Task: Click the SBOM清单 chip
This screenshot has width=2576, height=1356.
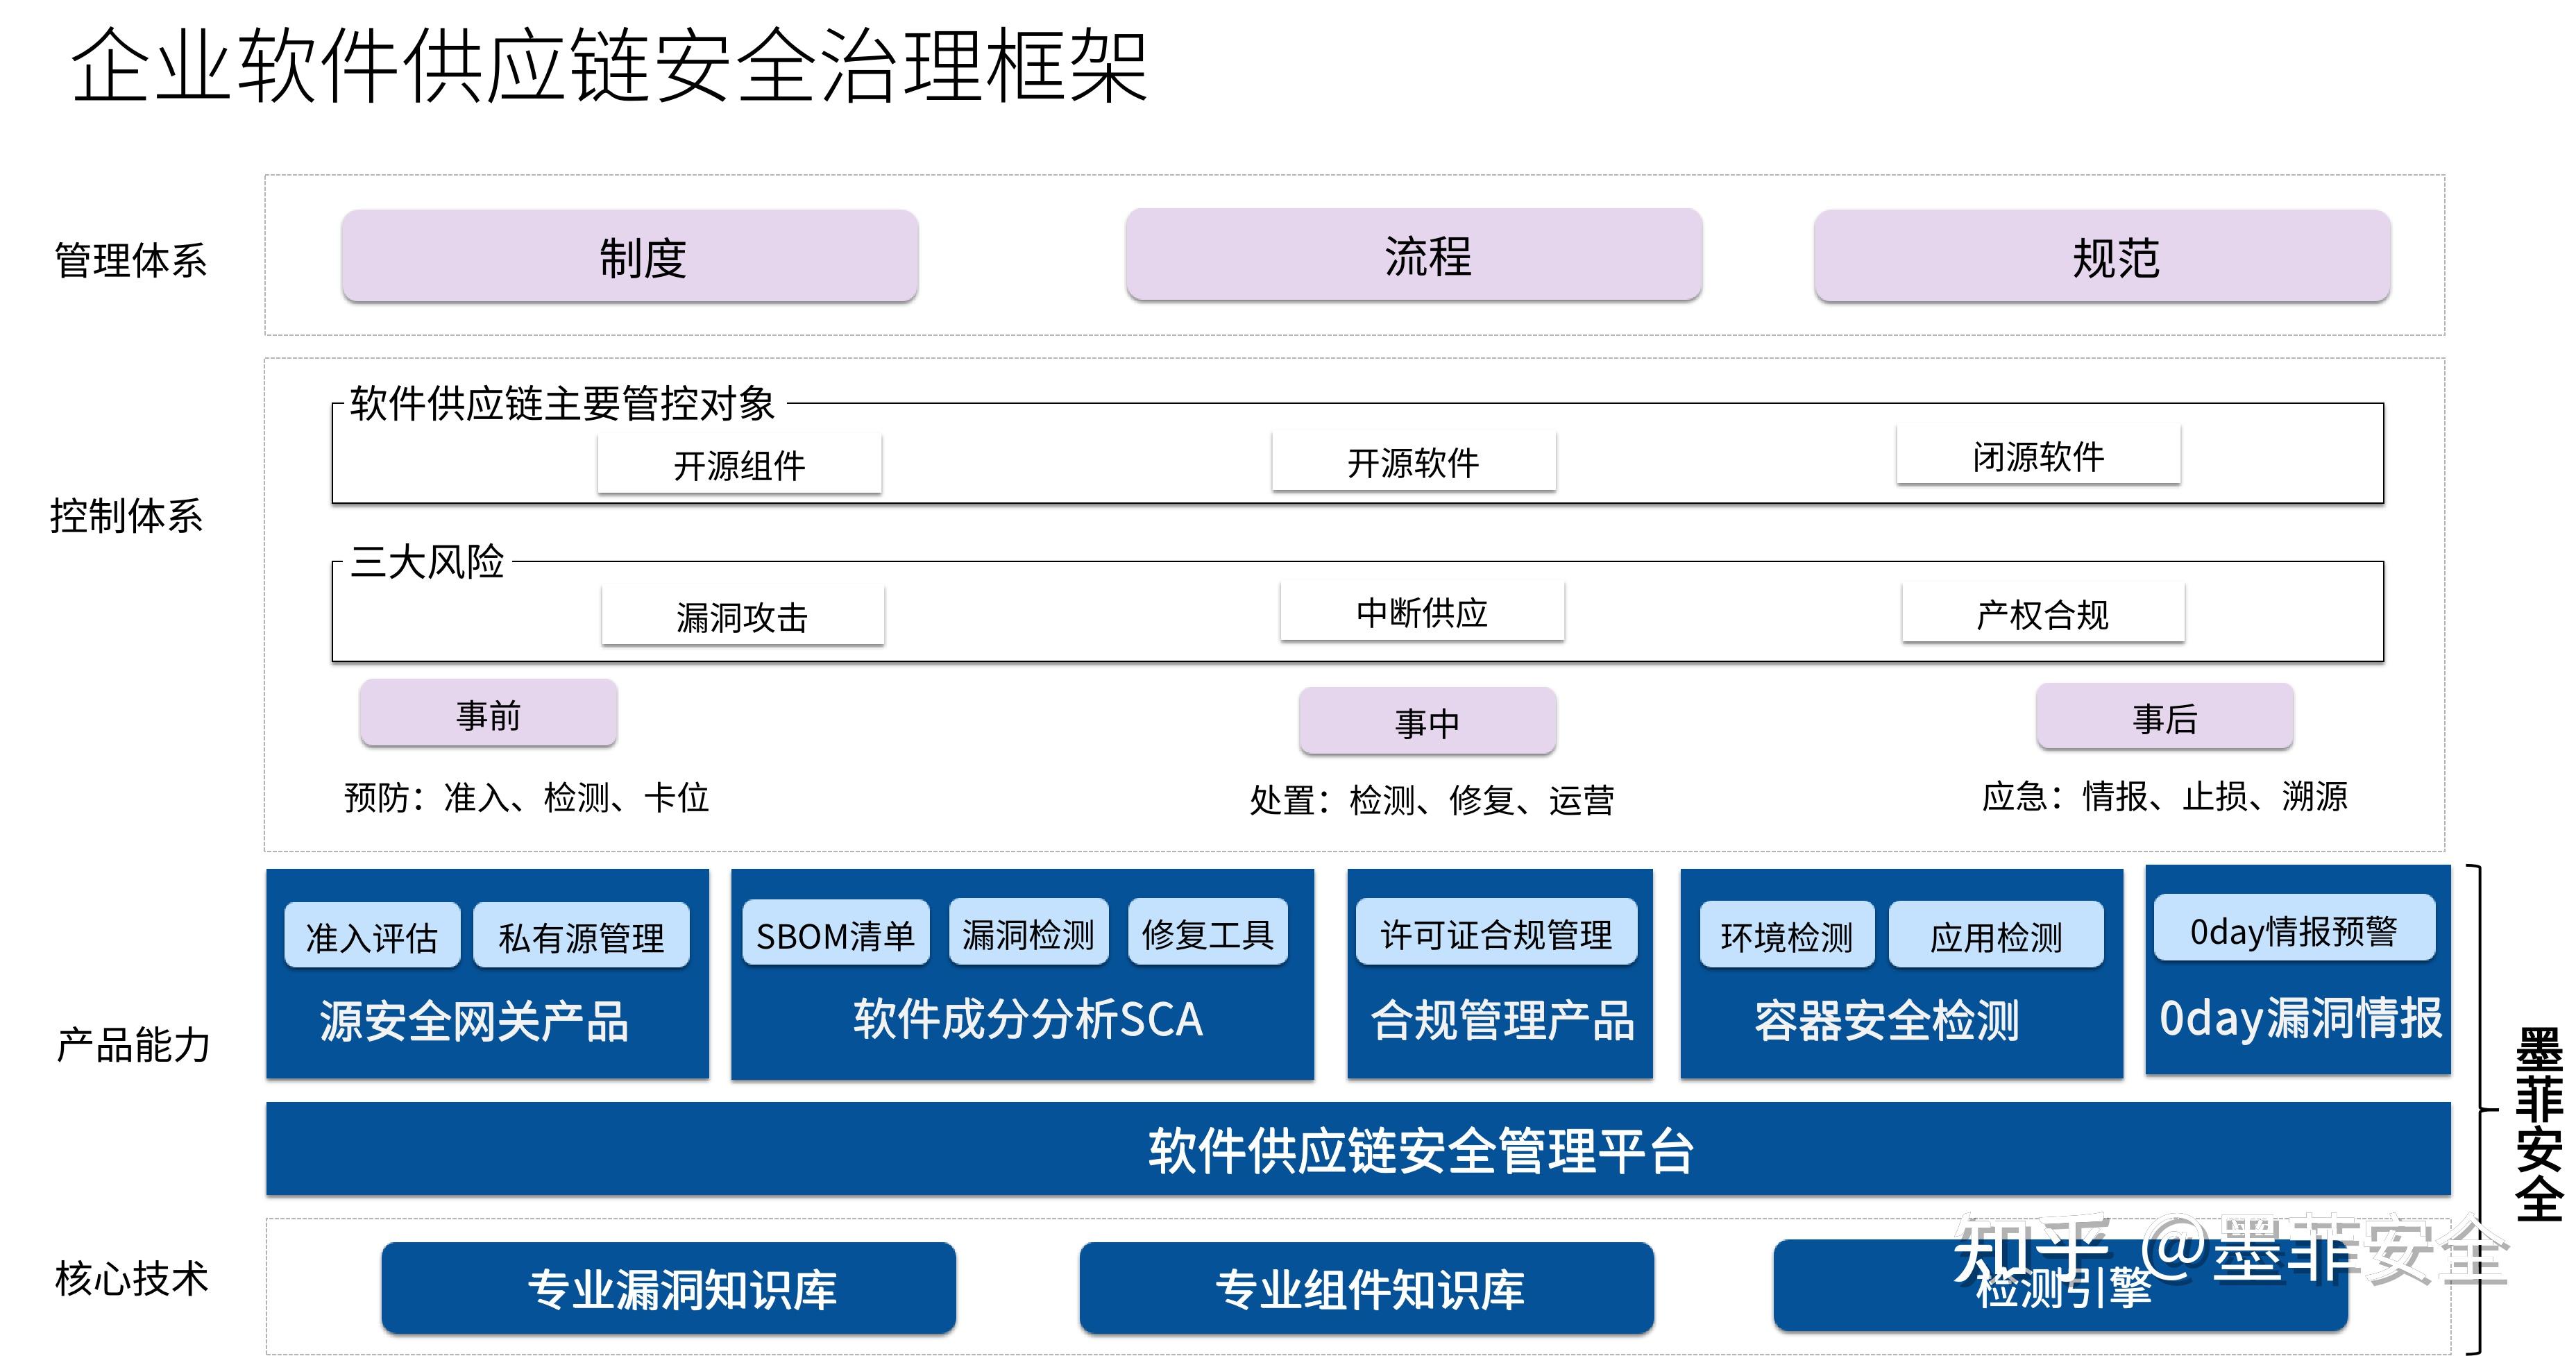Action: click(x=836, y=933)
